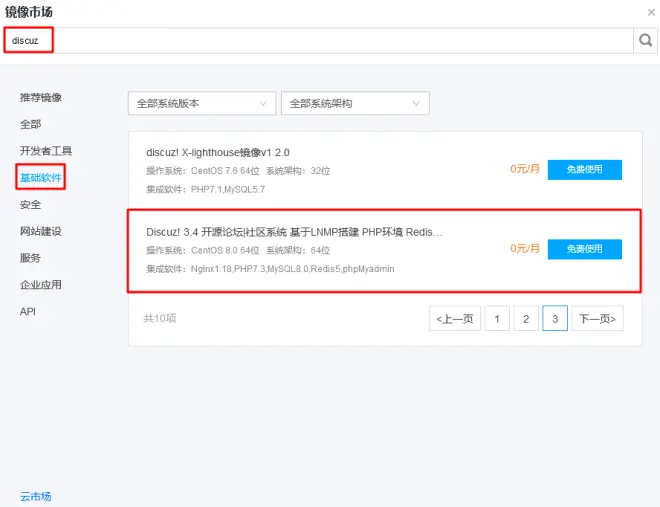Click the PHP7.1,MySQL5.7 software text
The width and height of the screenshot is (660, 507).
coord(228,189)
